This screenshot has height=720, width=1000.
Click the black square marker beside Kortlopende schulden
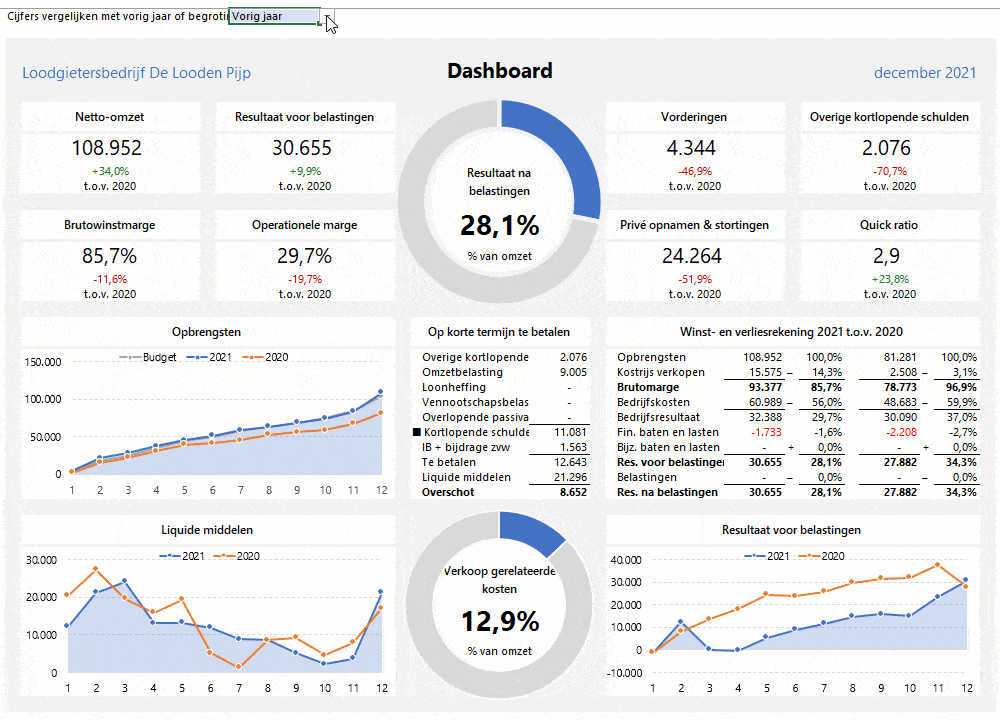(416, 432)
